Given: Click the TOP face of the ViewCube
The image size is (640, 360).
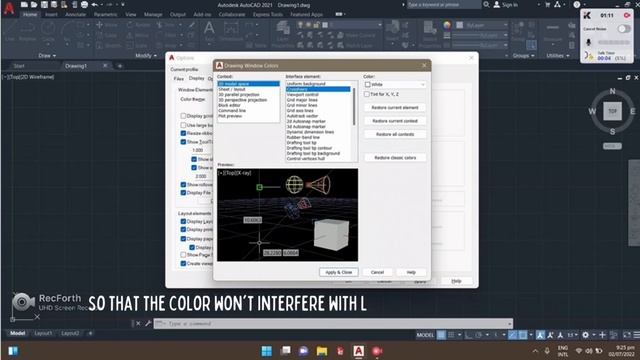Looking at the screenshot, I should click(x=612, y=111).
